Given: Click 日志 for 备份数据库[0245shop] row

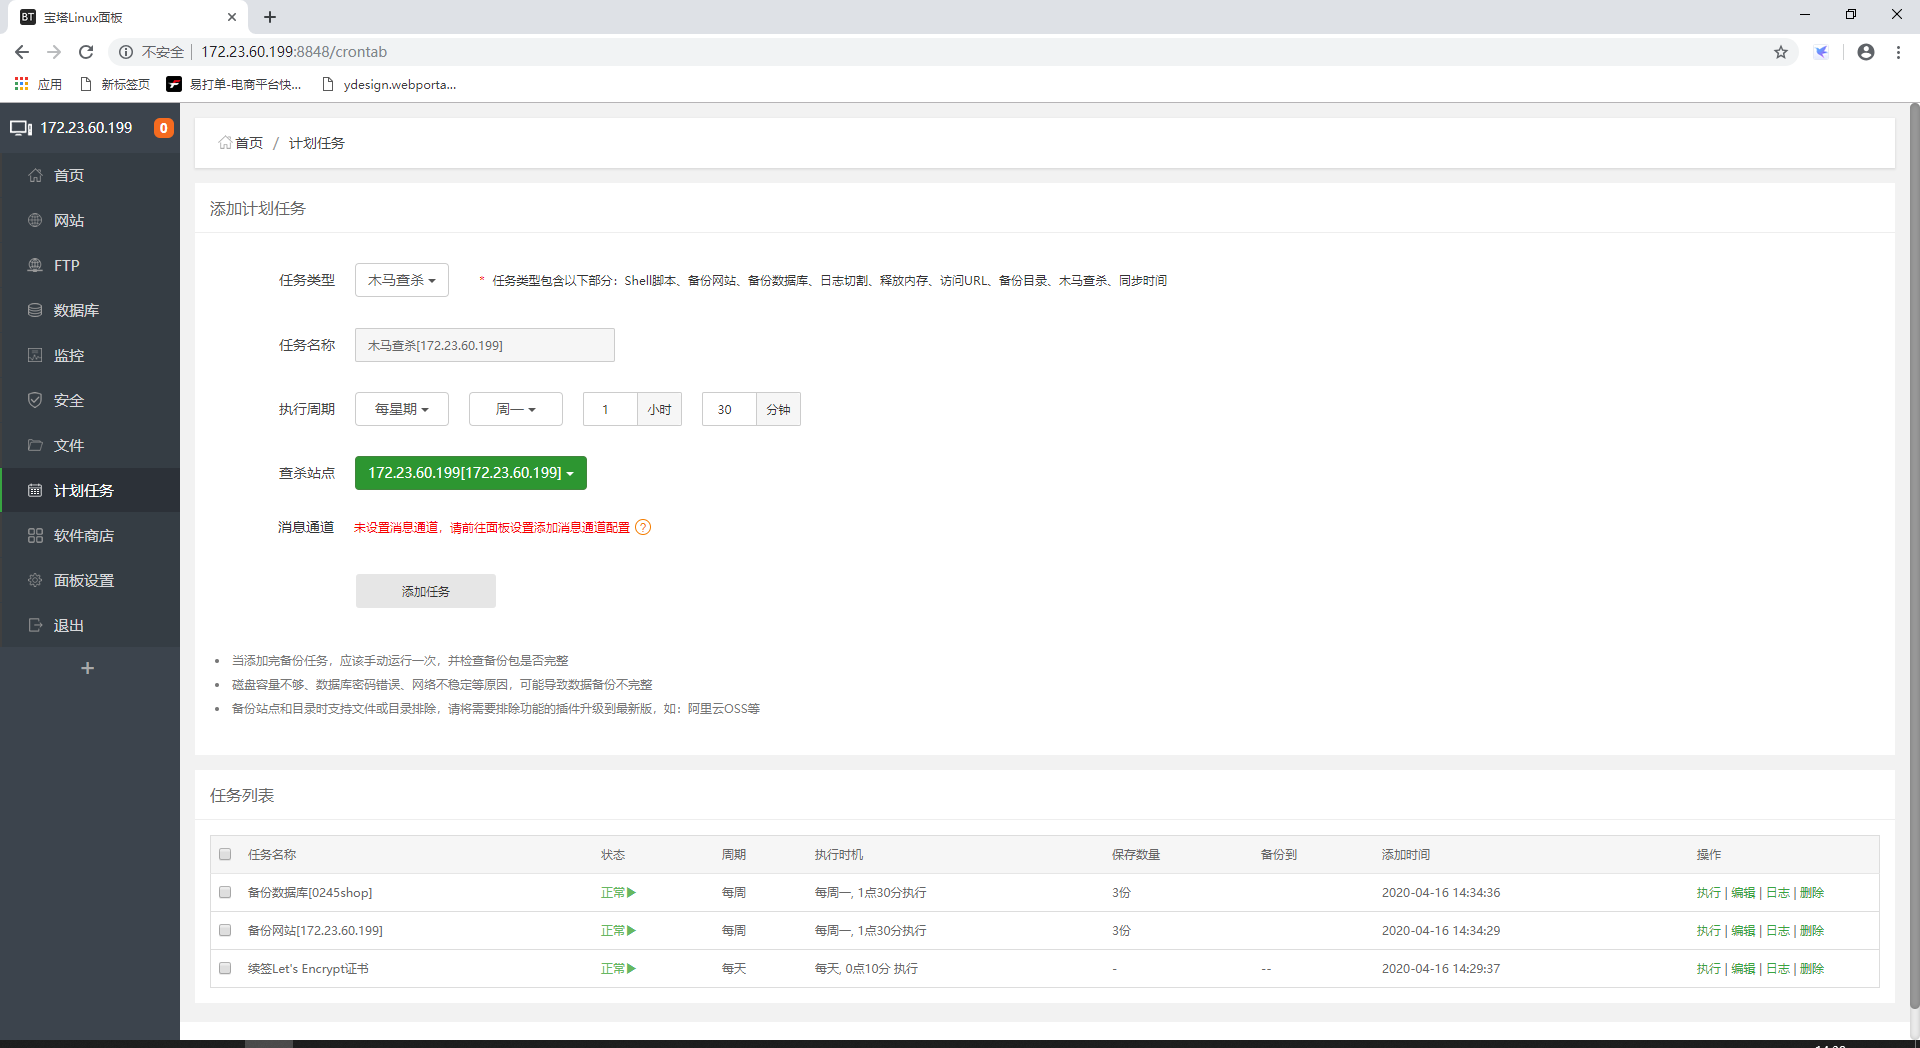Looking at the screenshot, I should [1778, 893].
